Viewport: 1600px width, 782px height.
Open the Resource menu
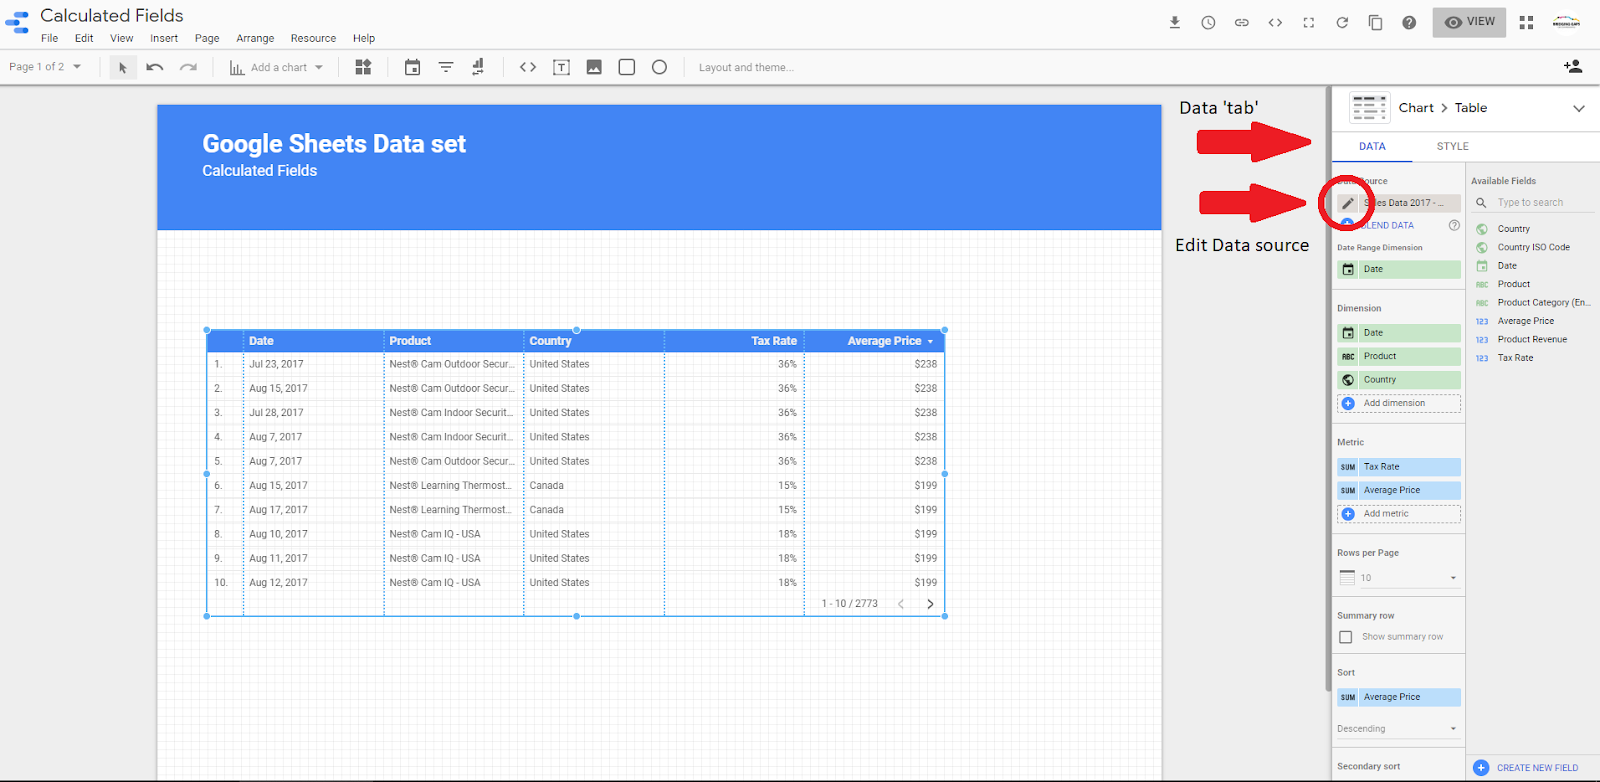point(313,38)
